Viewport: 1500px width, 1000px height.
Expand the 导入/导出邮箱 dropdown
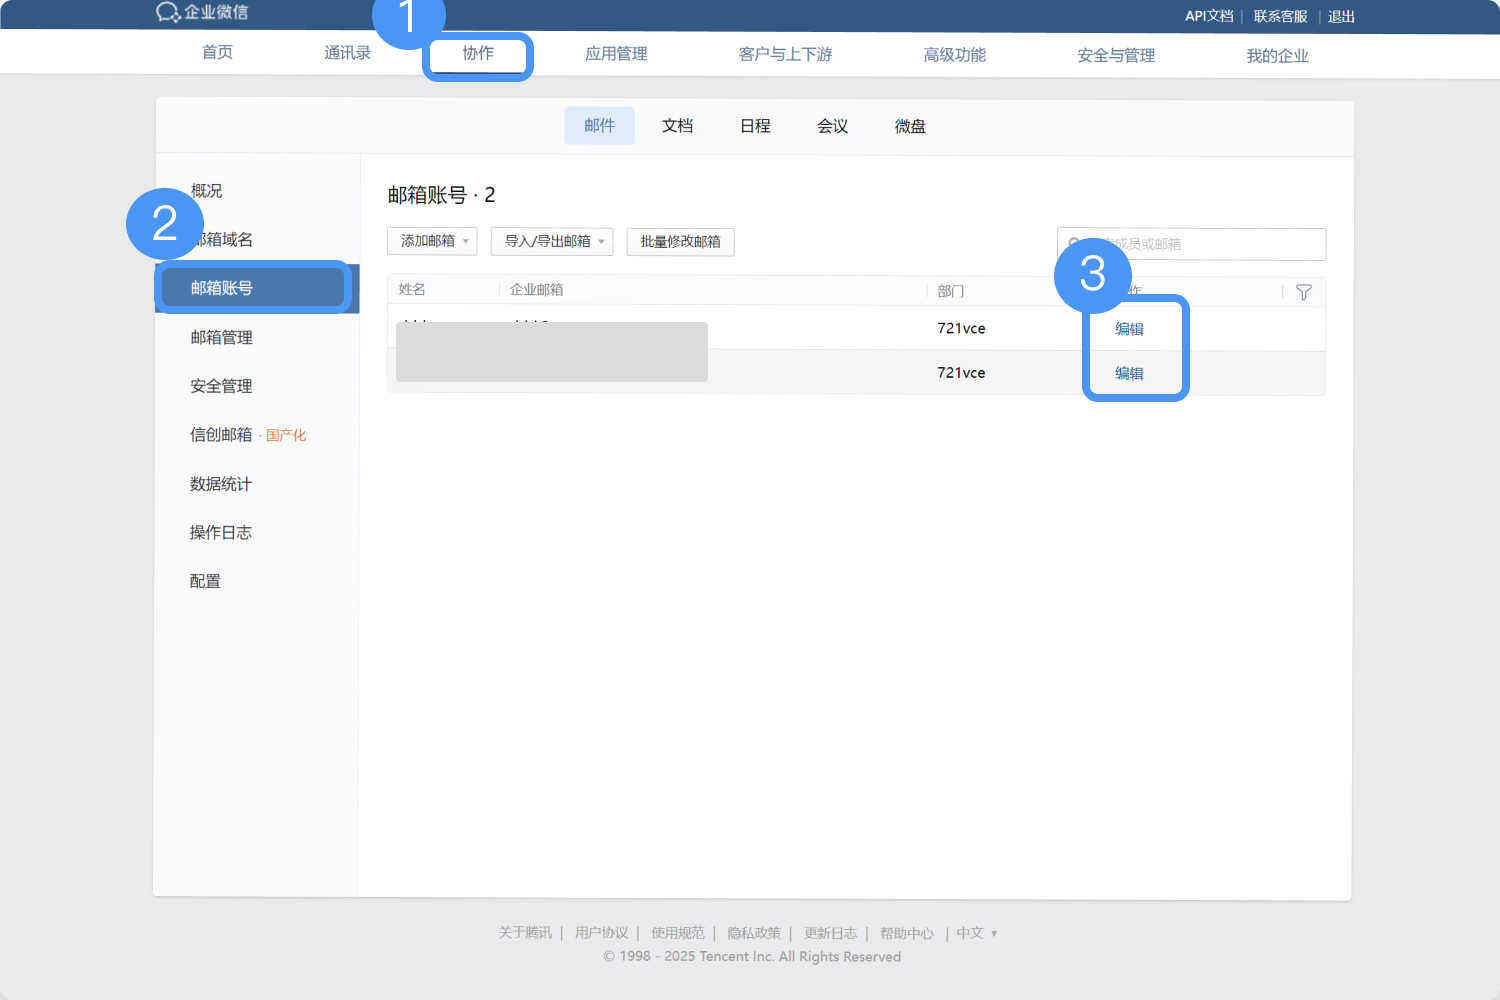coord(552,241)
